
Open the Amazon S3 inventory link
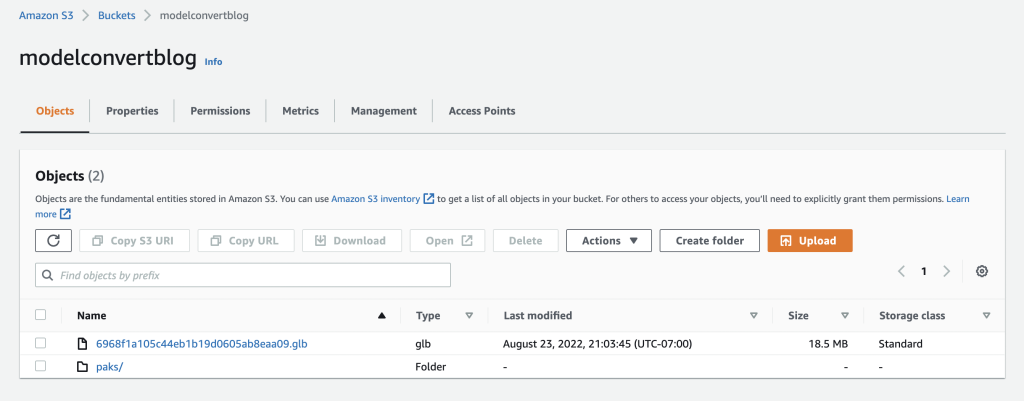(x=376, y=199)
